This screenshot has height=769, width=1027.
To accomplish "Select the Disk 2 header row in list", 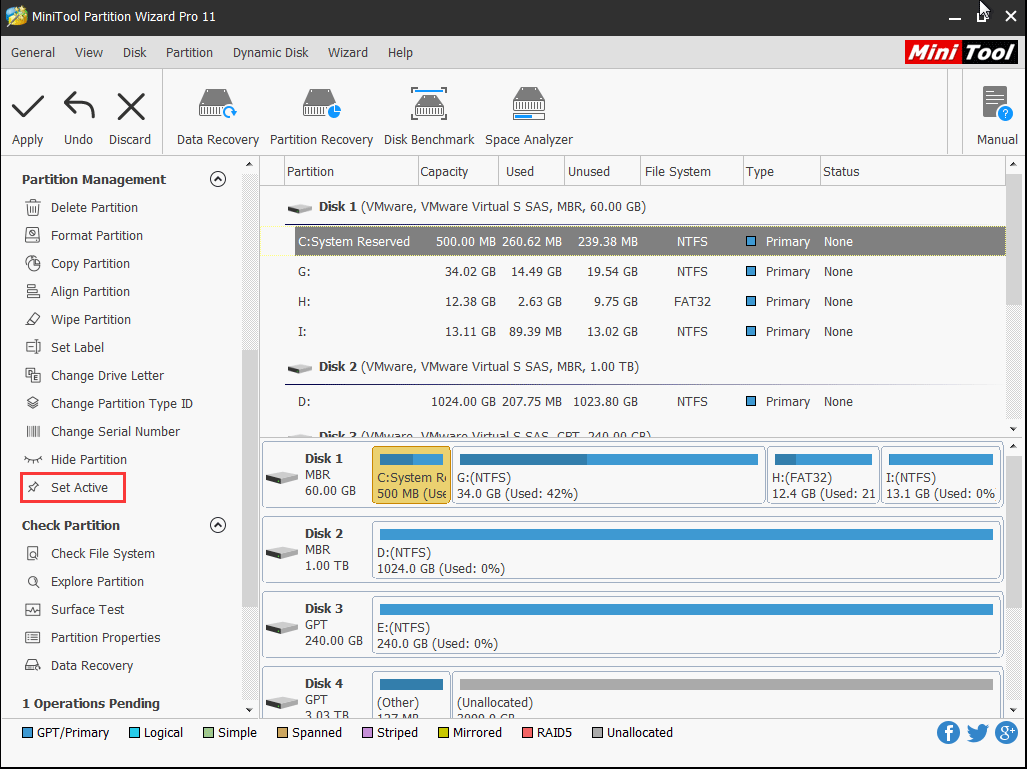I will (633, 367).
